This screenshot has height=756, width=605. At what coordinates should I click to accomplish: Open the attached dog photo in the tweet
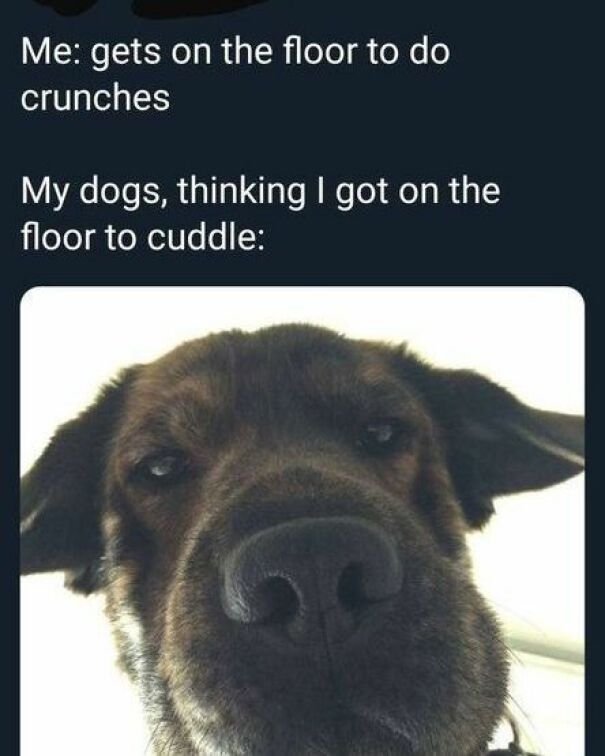[302, 521]
